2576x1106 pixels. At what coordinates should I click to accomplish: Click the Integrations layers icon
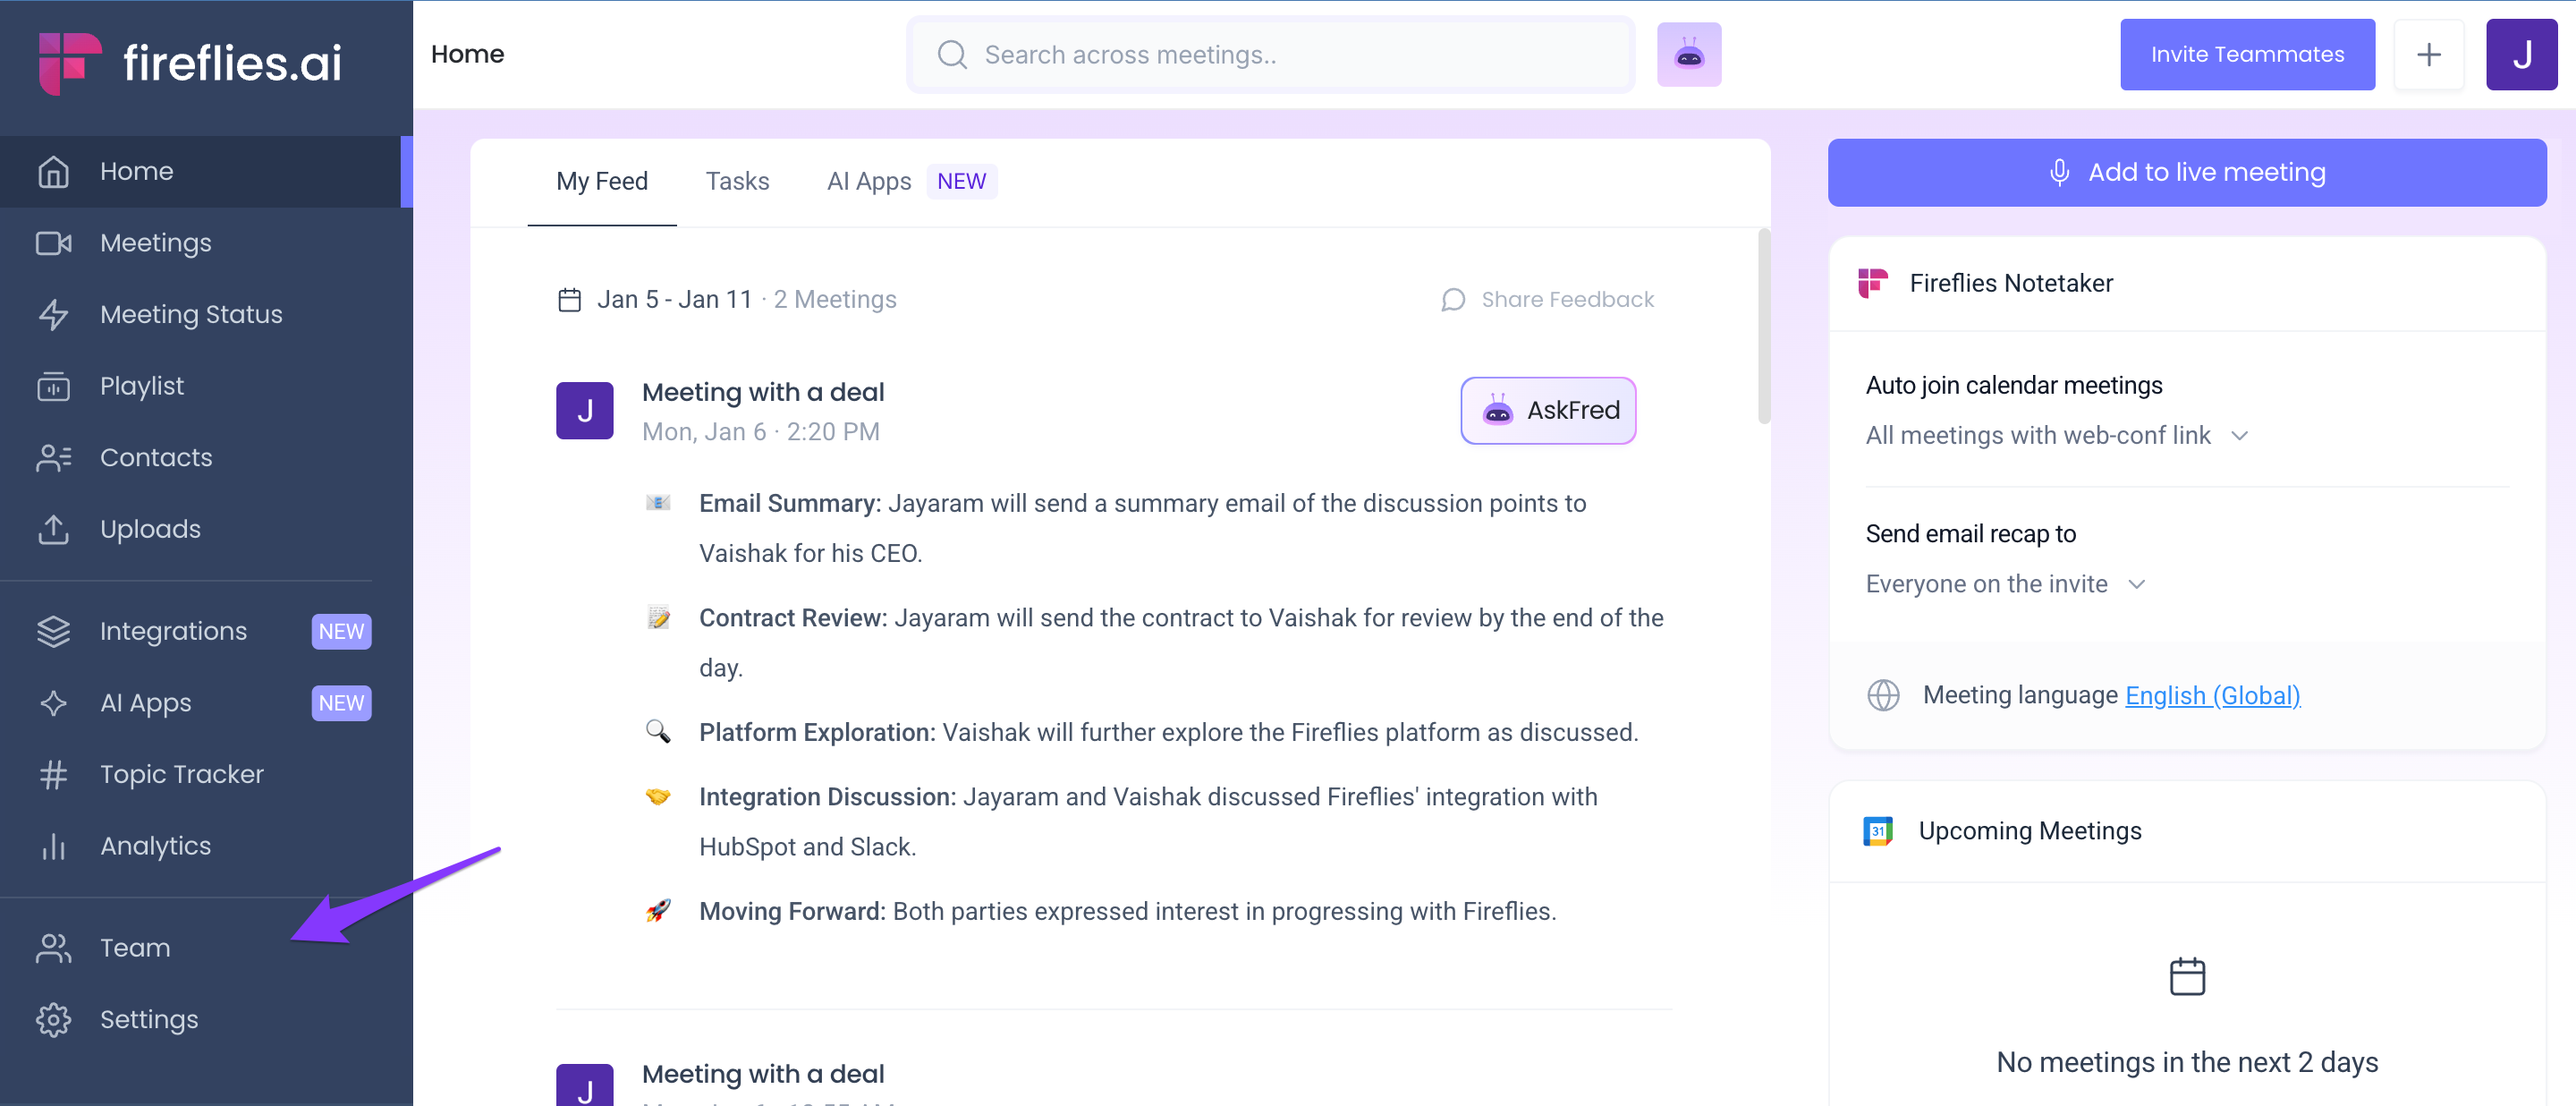[x=53, y=631]
